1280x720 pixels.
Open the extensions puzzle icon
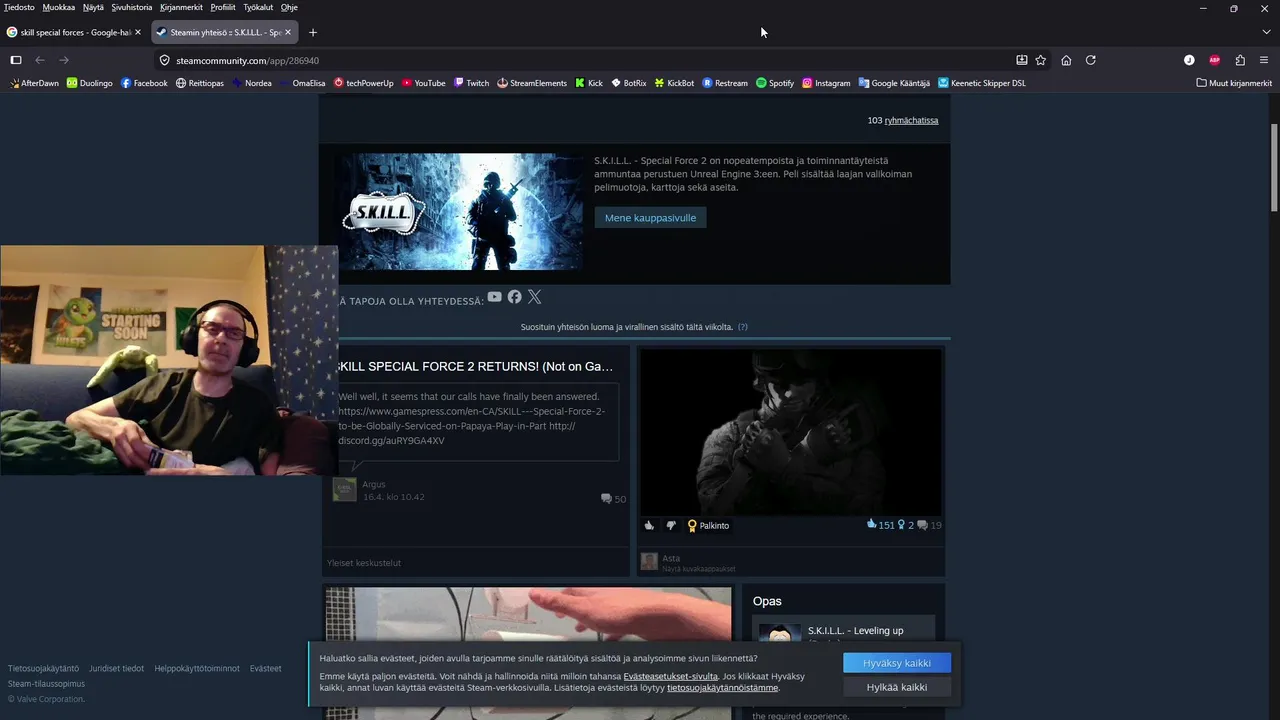(x=1240, y=60)
